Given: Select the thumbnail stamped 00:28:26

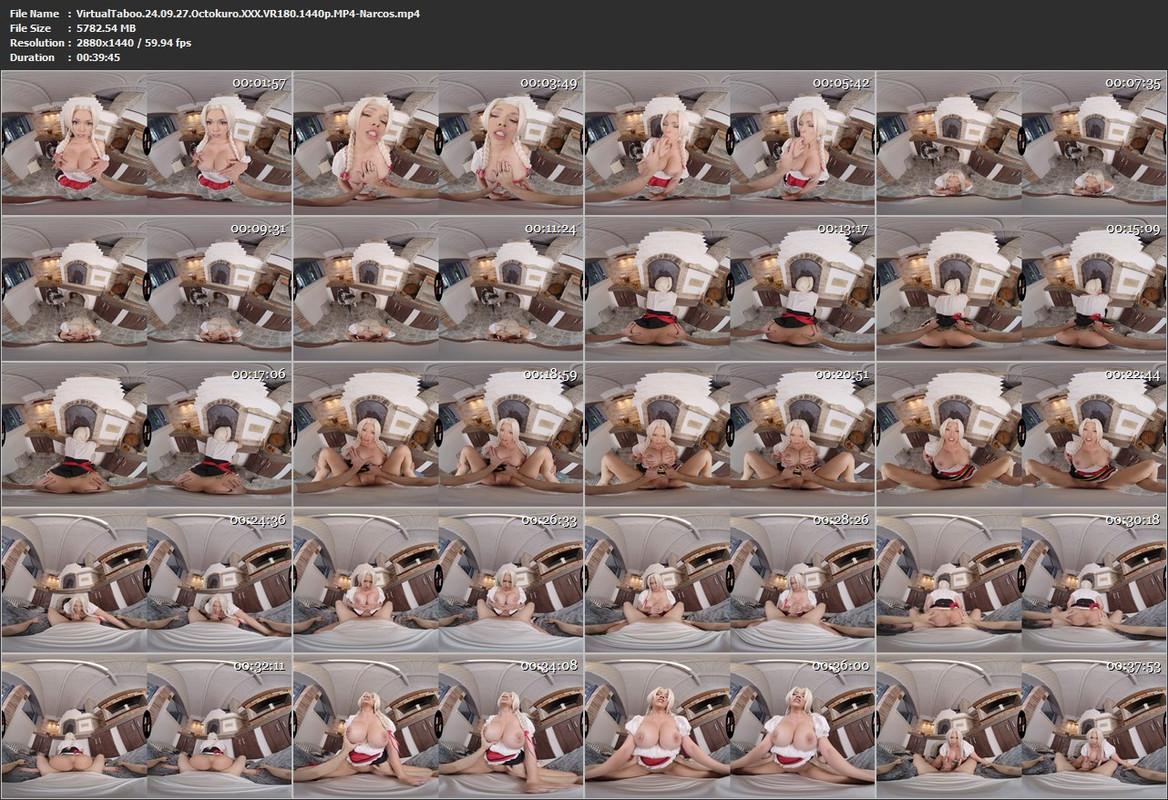Looking at the screenshot, I should coord(730,580).
